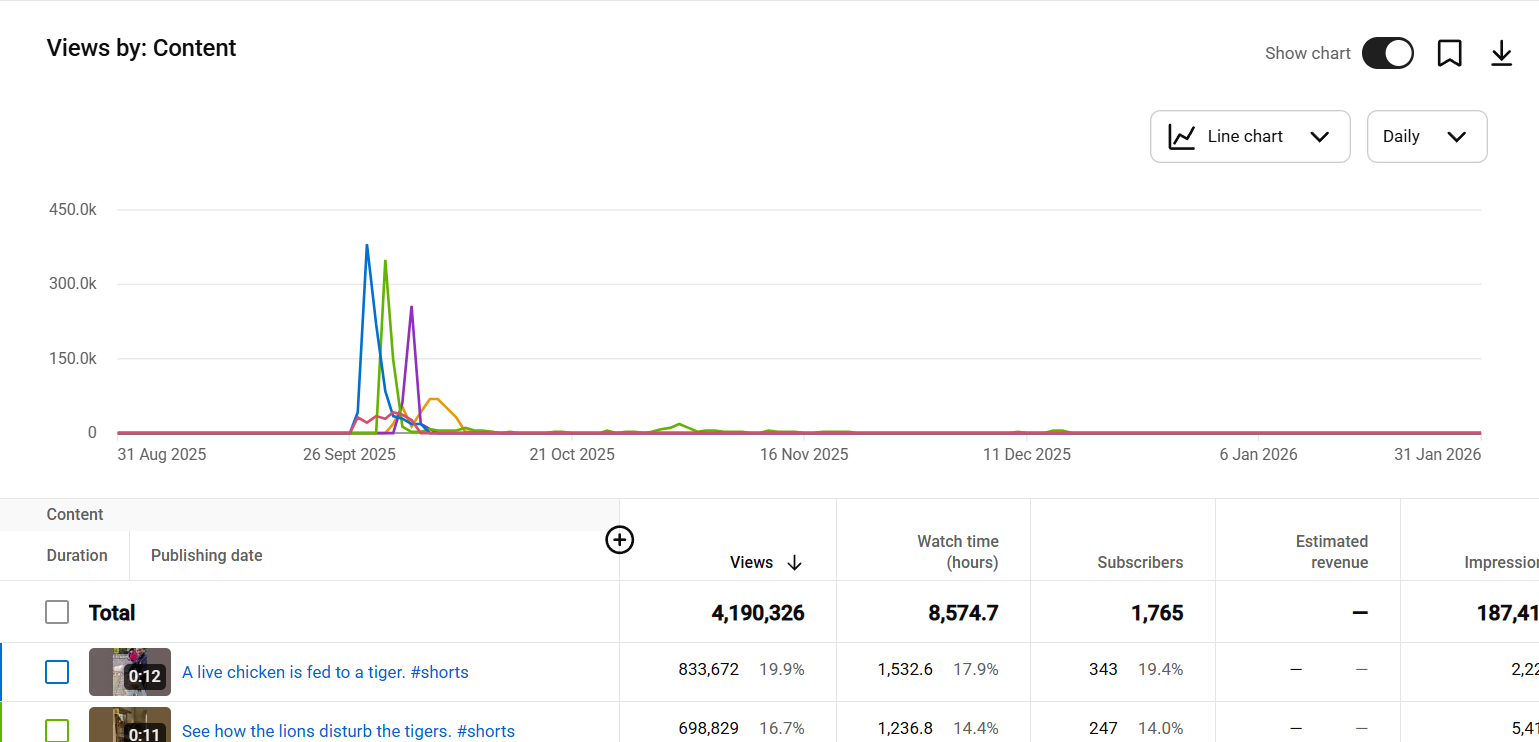Toggle the Show chart switch off
The width and height of the screenshot is (1539, 742).
coord(1387,53)
